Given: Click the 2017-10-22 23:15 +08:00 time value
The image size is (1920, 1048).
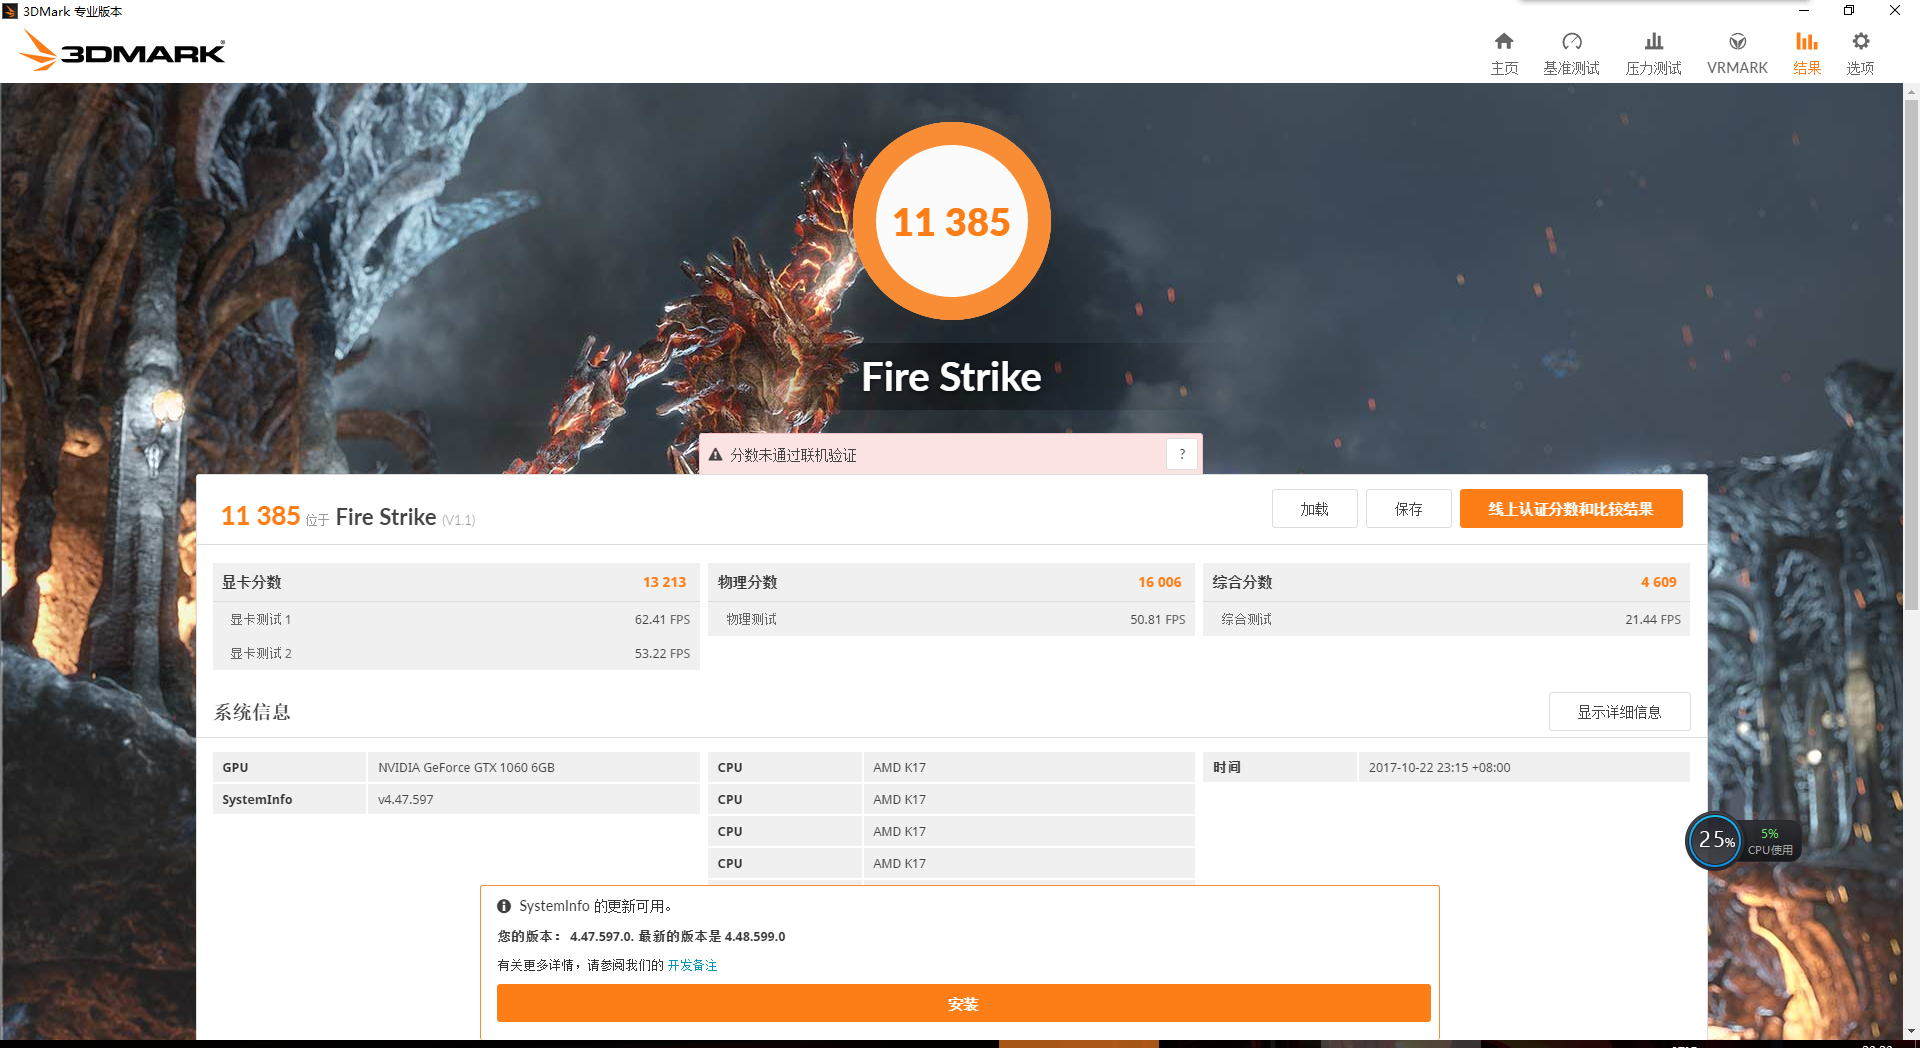Looking at the screenshot, I should 1439,767.
